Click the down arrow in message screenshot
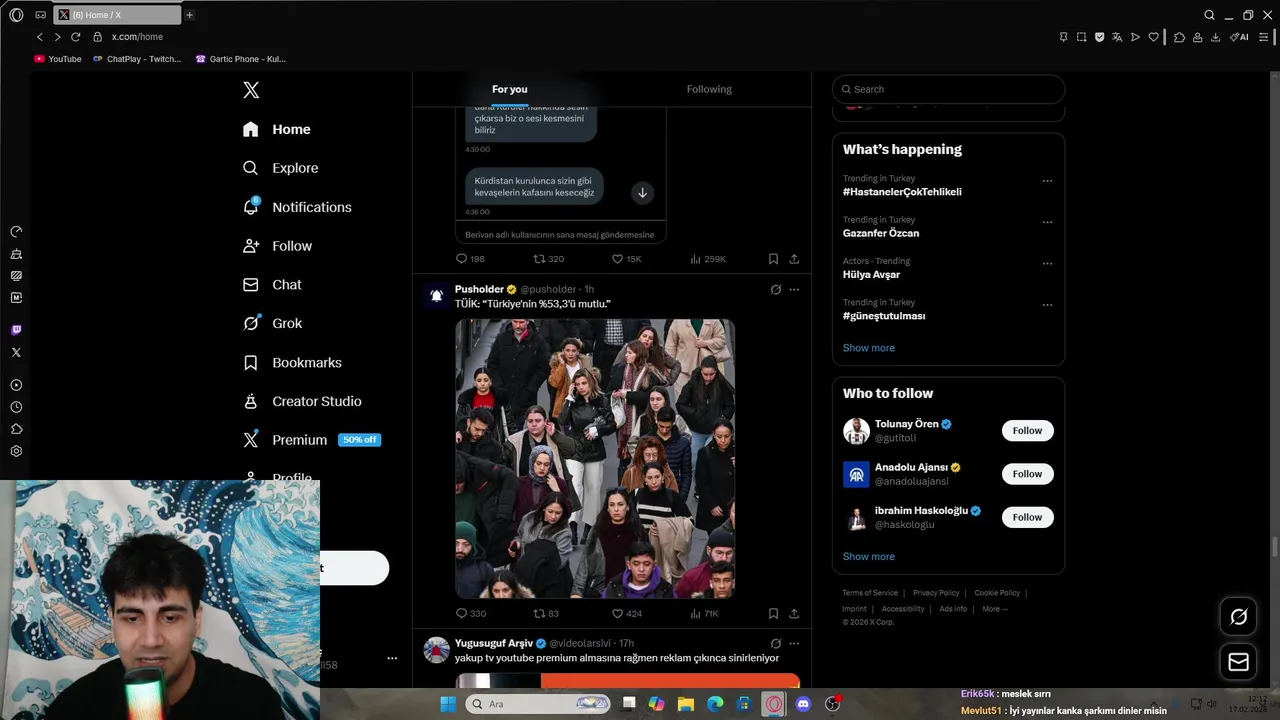This screenshot has height=720, width=1280. 642,192
